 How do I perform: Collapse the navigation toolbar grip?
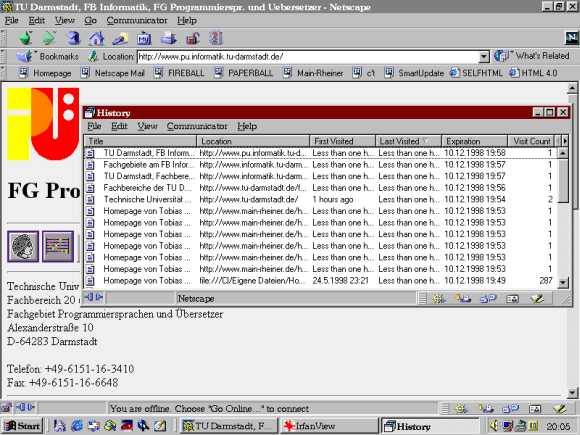3,38
